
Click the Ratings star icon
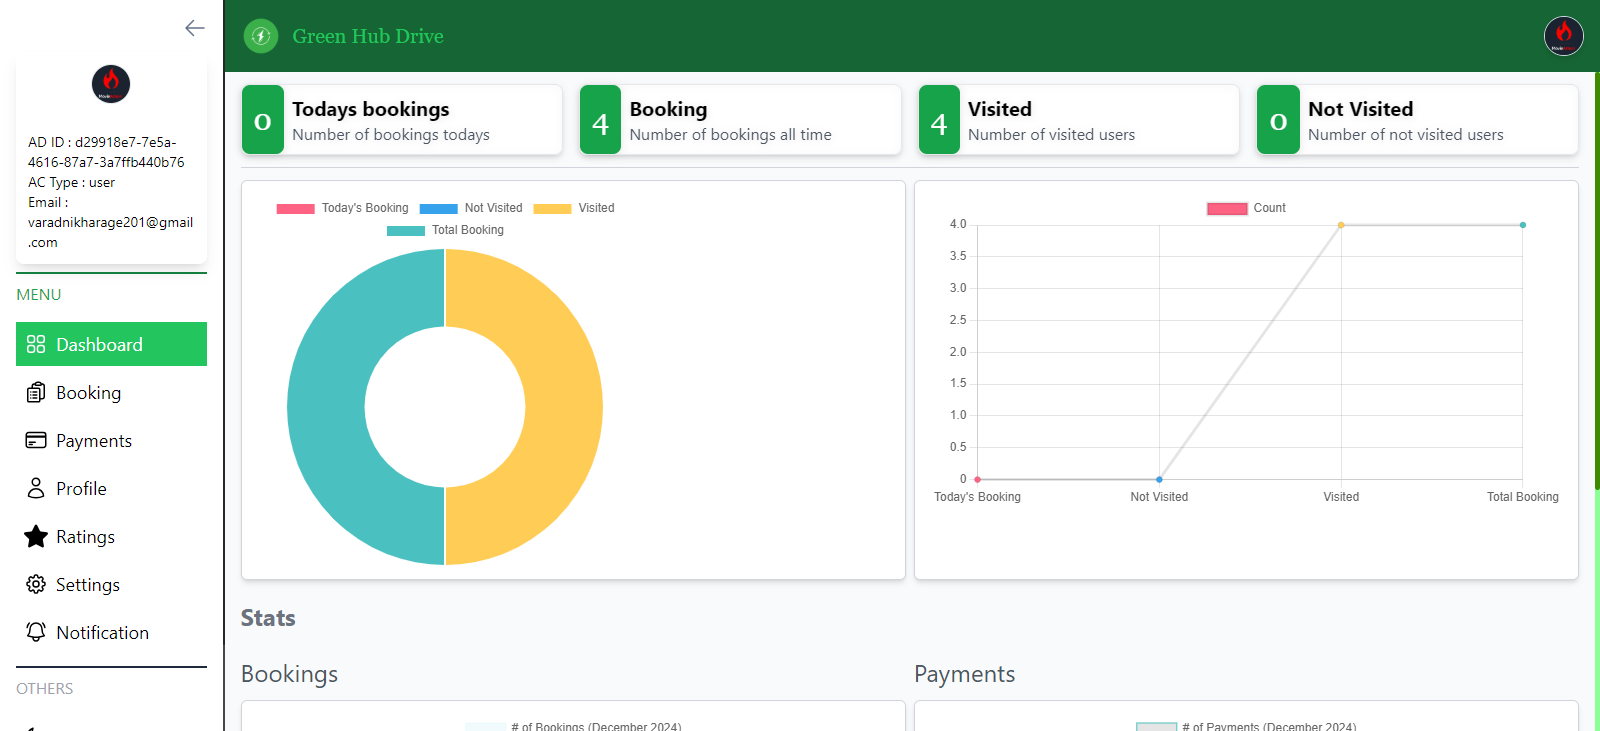click(36, 536)
